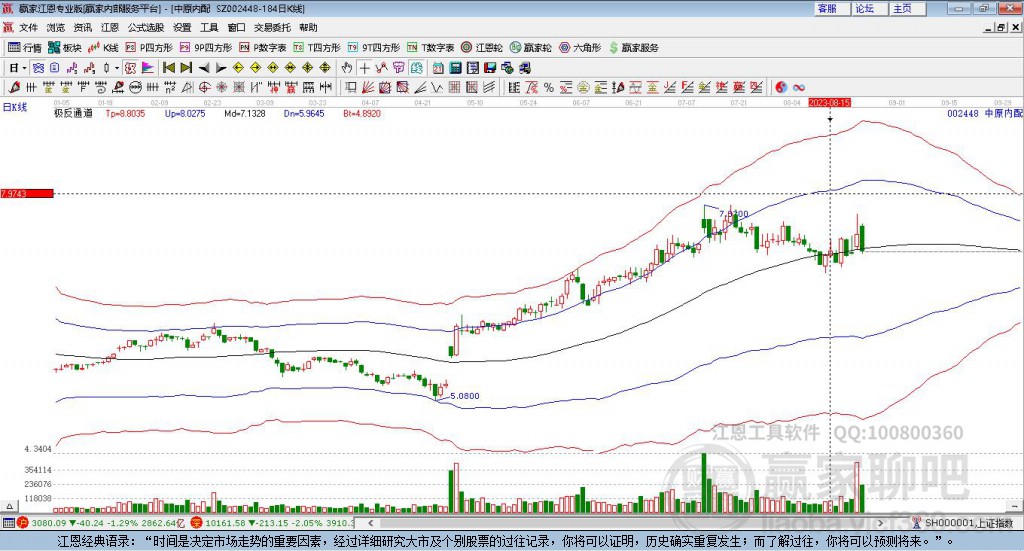Click the 论坛 forum button
This screenshot has height=551, width=1024.
click(x=869, y=8)
